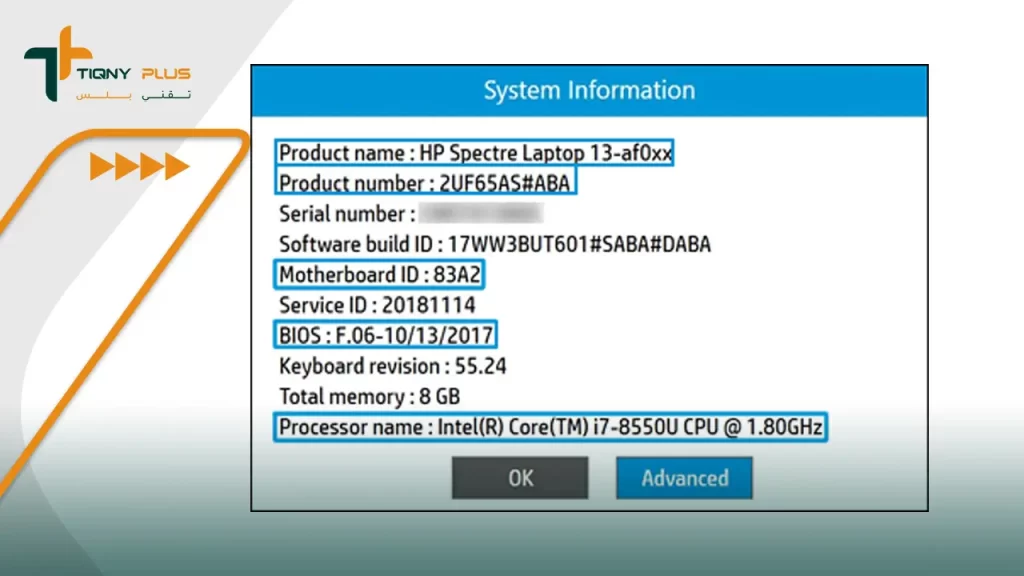Select the BIOS F.06 version line
Screen dimensions: 1024x576
[x=385, y=335]
